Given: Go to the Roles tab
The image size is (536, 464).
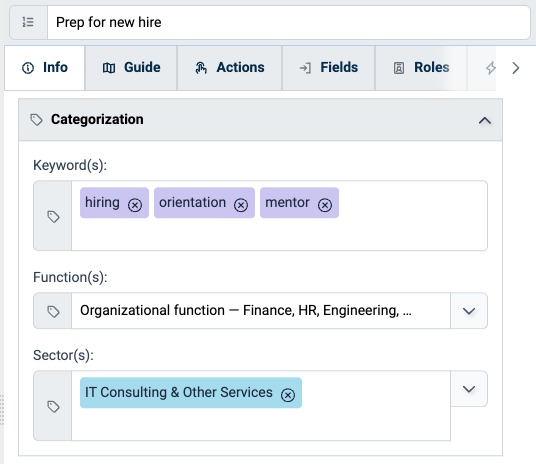Looking at the screenshot, I should point(421,68).
